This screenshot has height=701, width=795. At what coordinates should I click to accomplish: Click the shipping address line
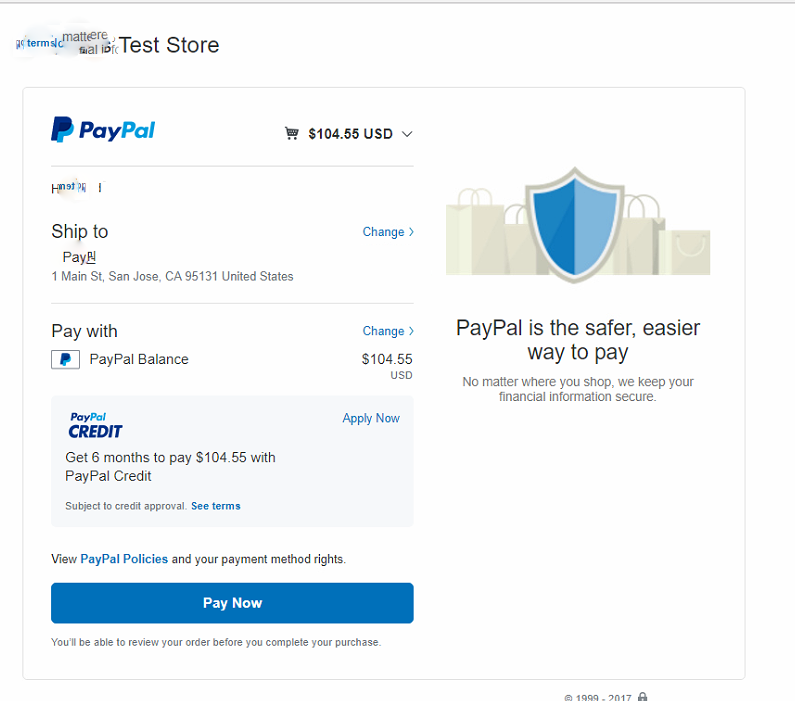click(x=172, y=276)
